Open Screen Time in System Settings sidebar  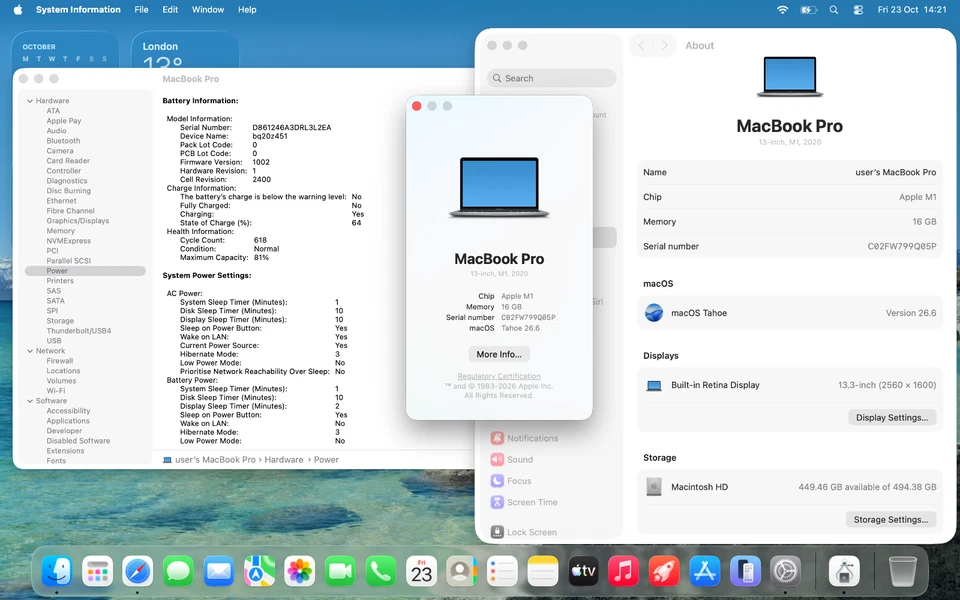[x=532, y=503]
